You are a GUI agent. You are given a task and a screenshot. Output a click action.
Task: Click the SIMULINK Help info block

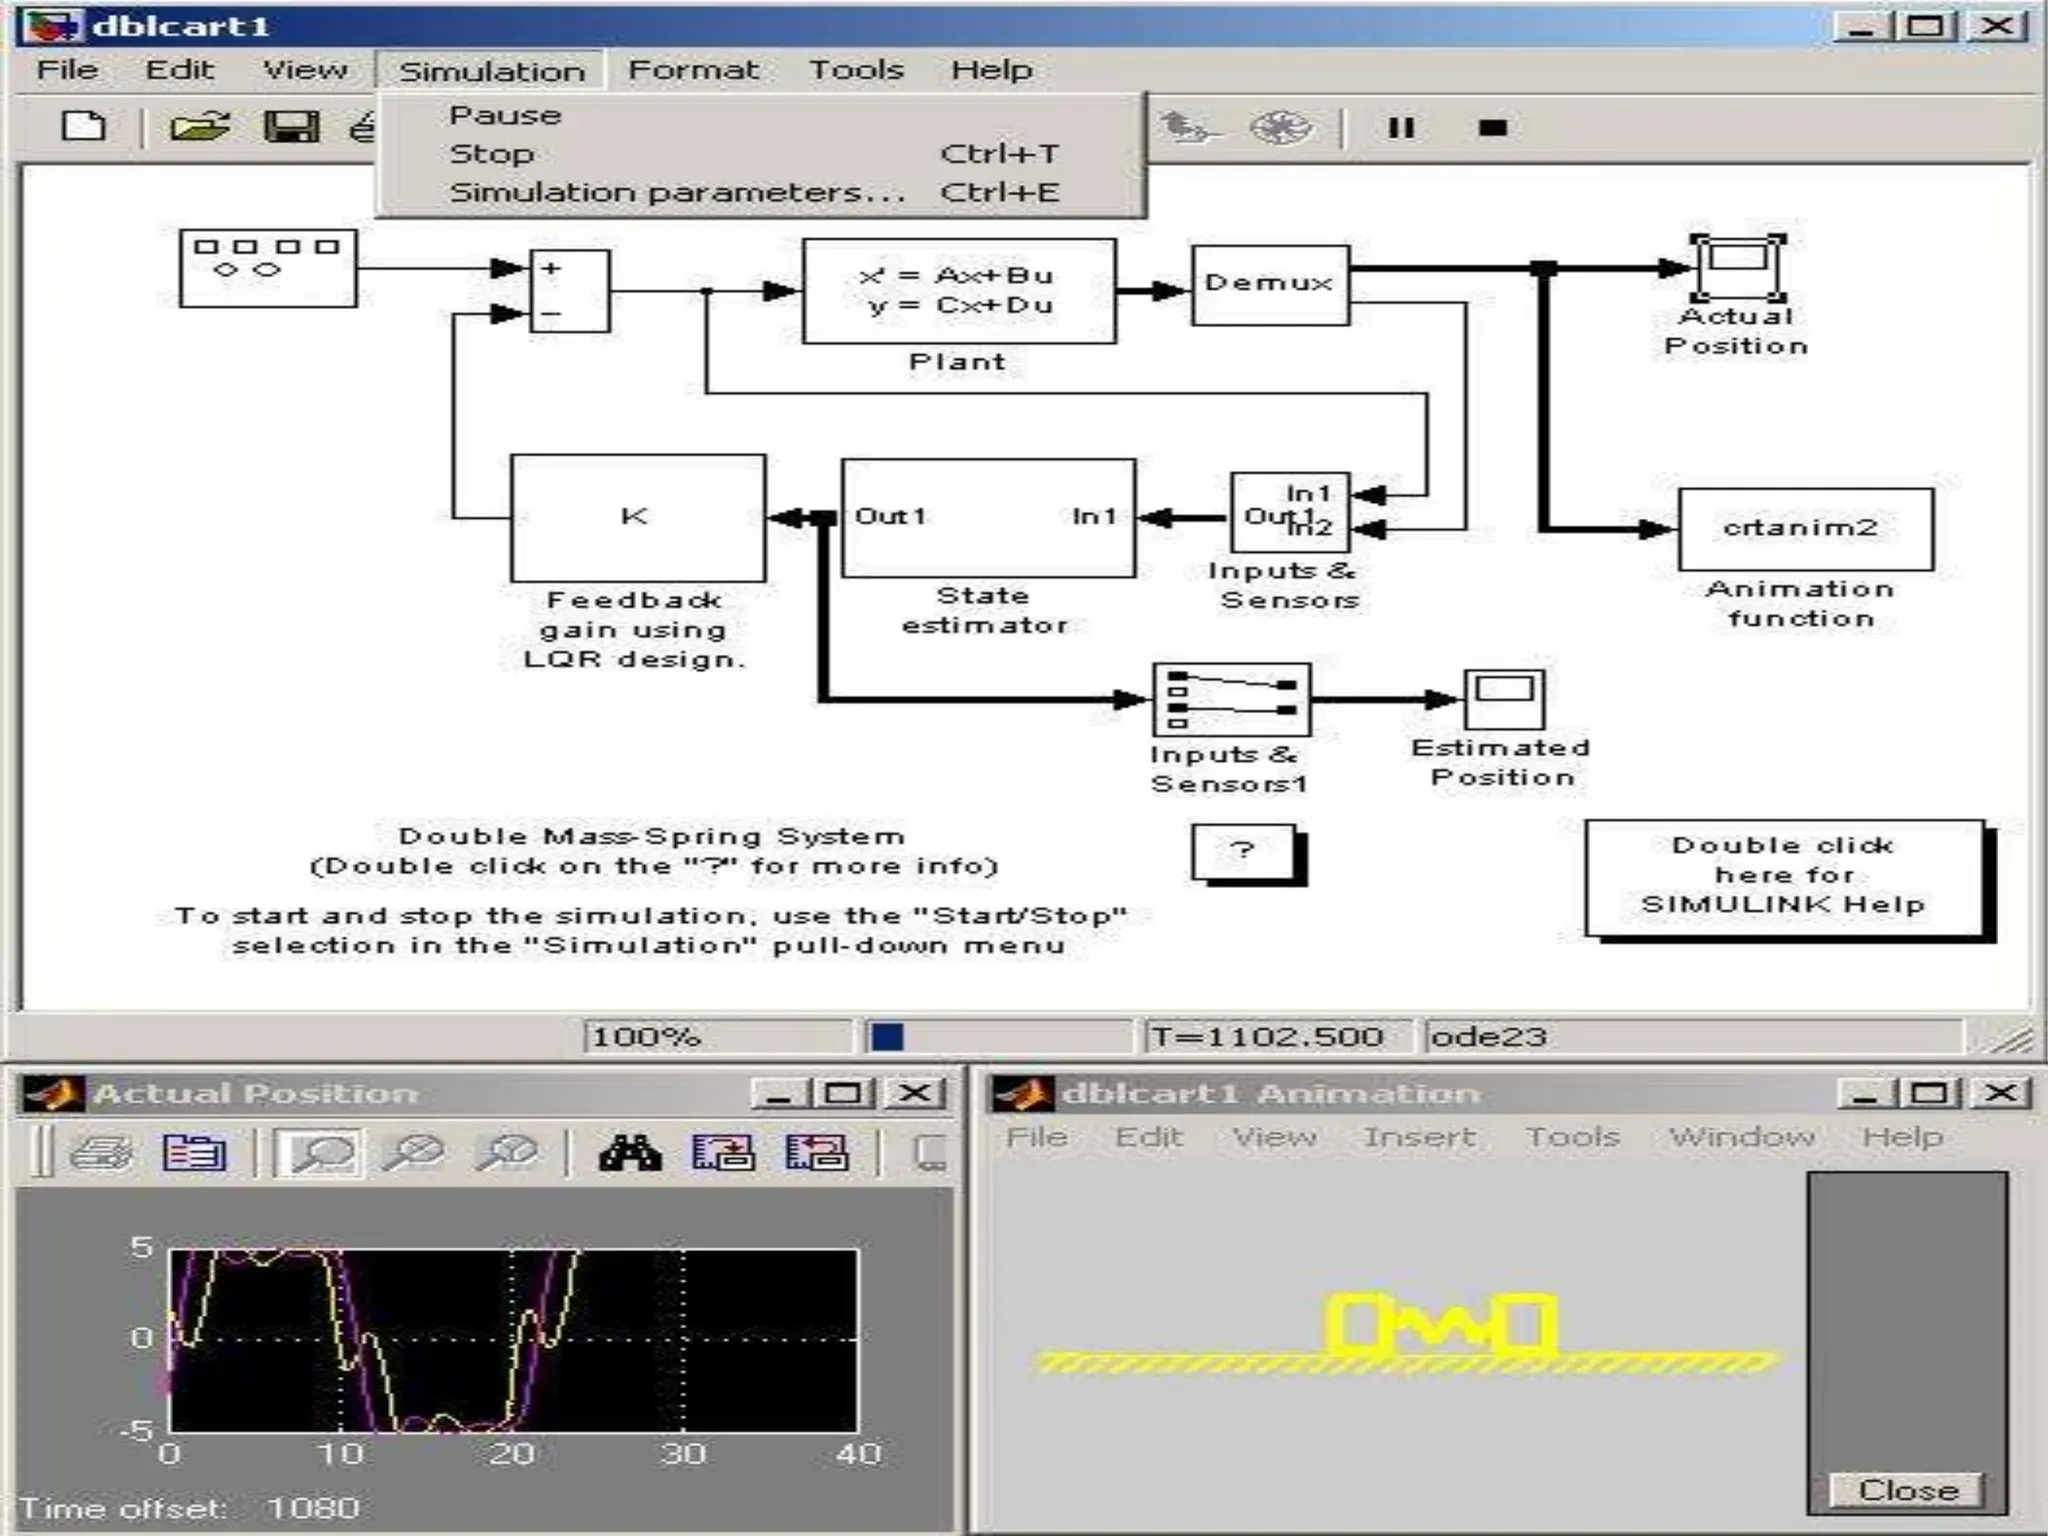(x=1783, y=876)
